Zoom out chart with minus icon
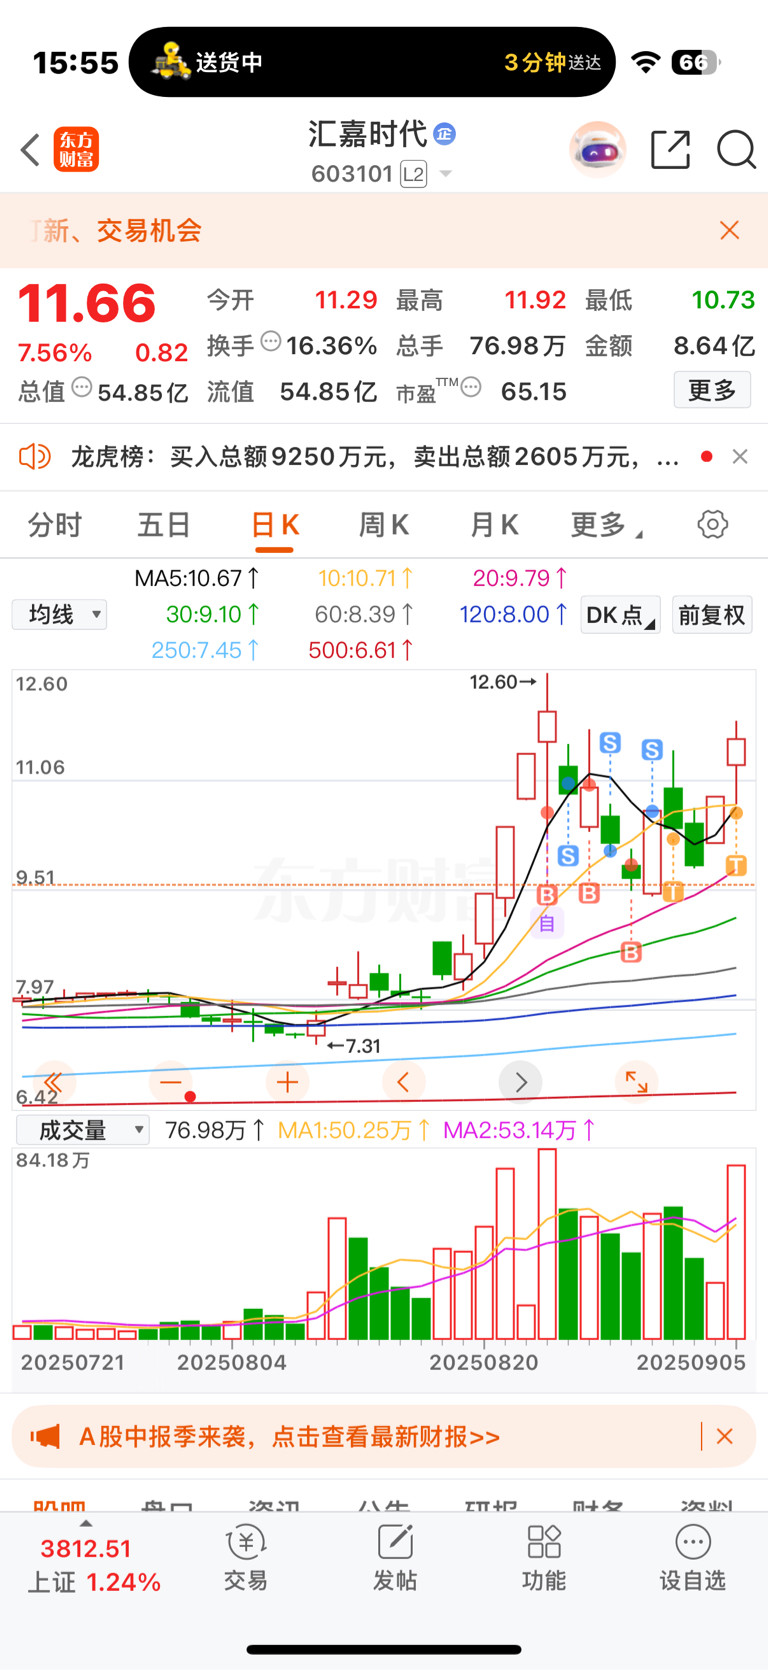The image size is (768, 1670). click(x=171, y=1082)
